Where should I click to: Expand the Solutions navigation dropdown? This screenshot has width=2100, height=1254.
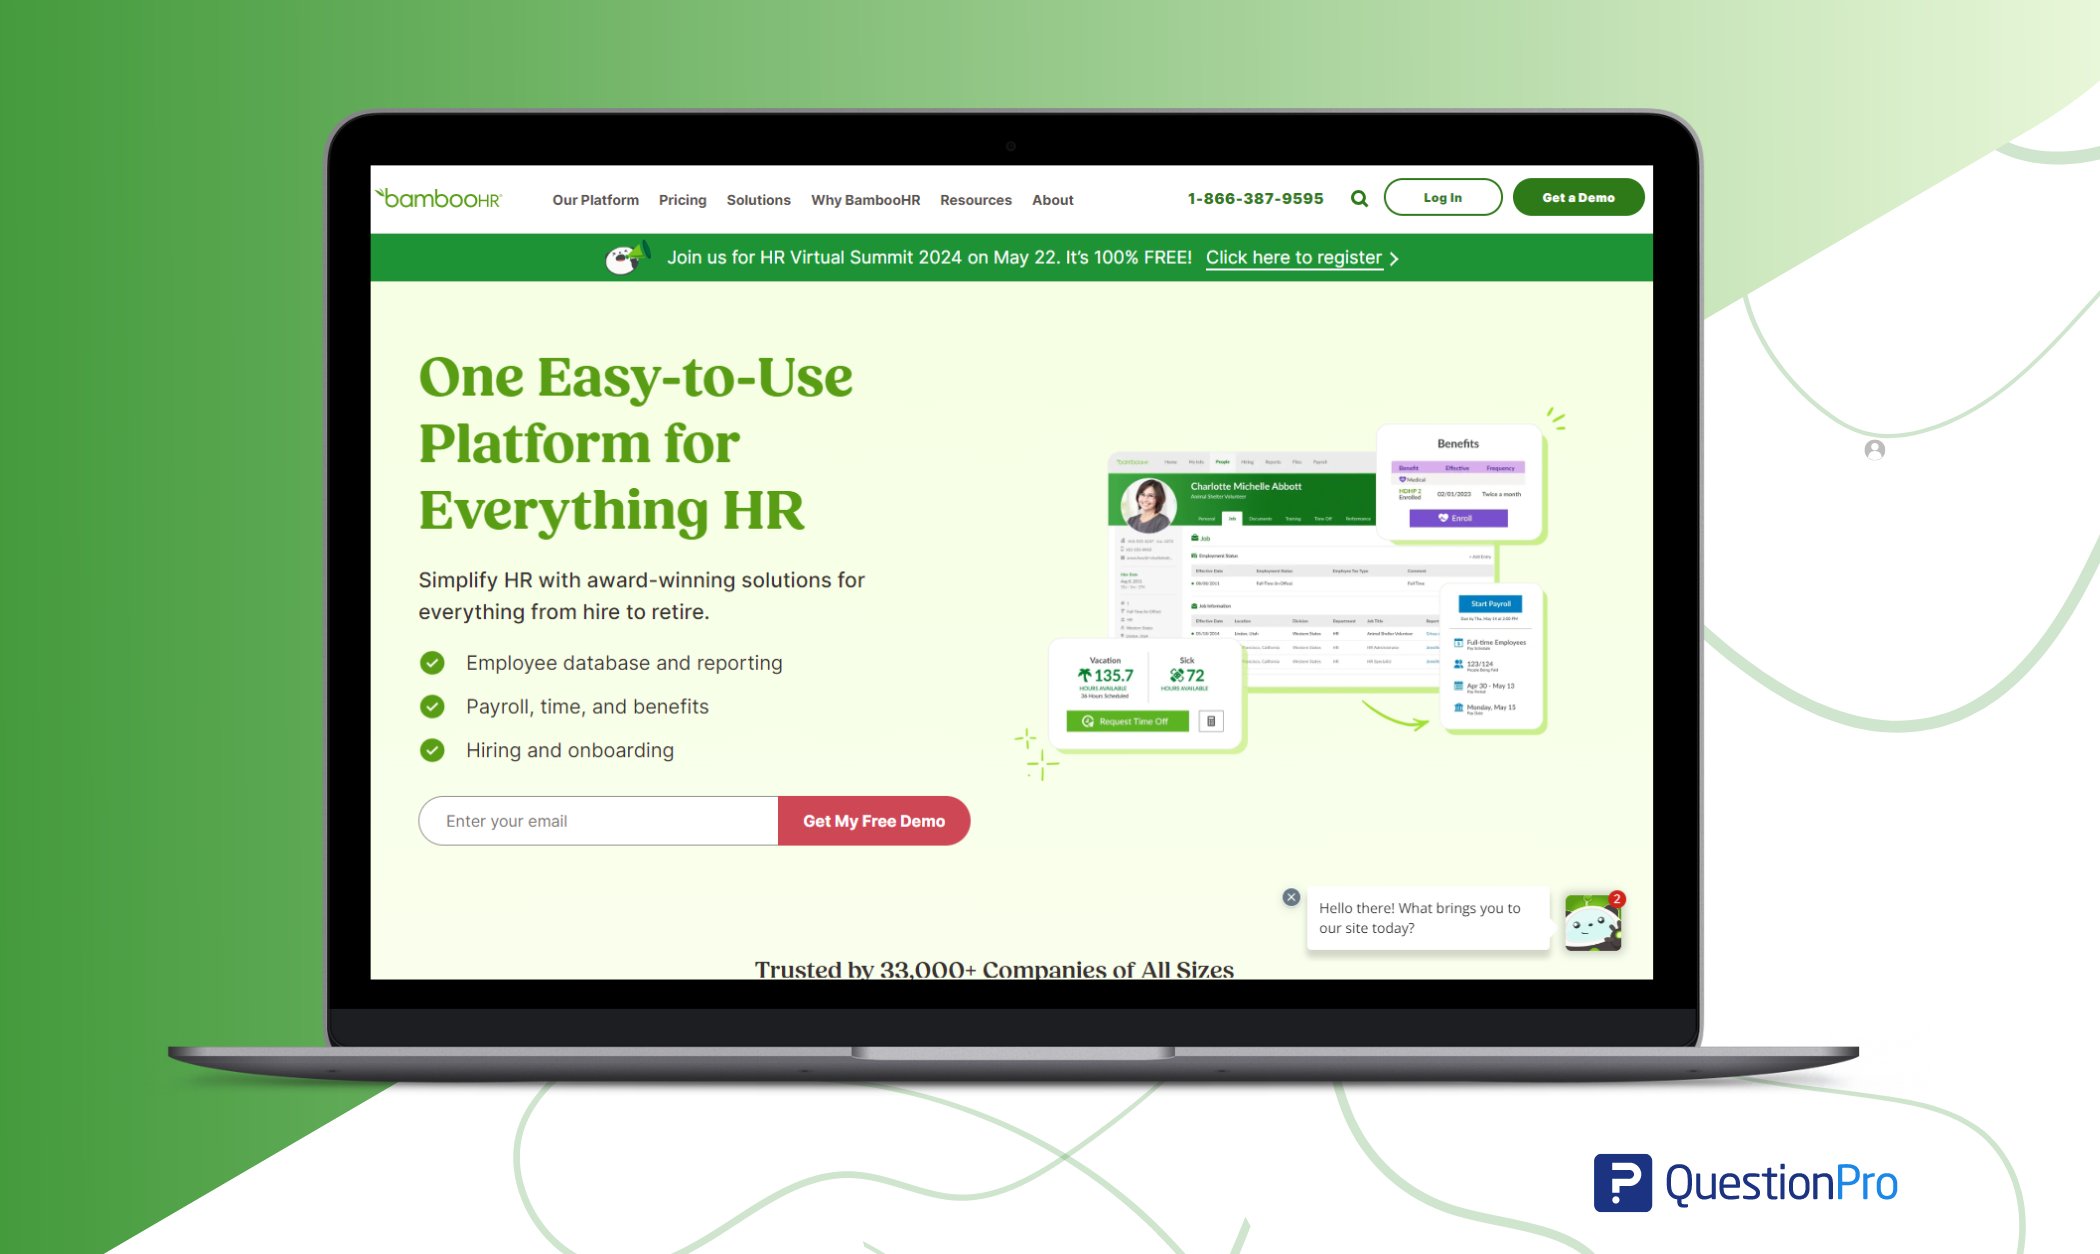(x=758, y=199)
